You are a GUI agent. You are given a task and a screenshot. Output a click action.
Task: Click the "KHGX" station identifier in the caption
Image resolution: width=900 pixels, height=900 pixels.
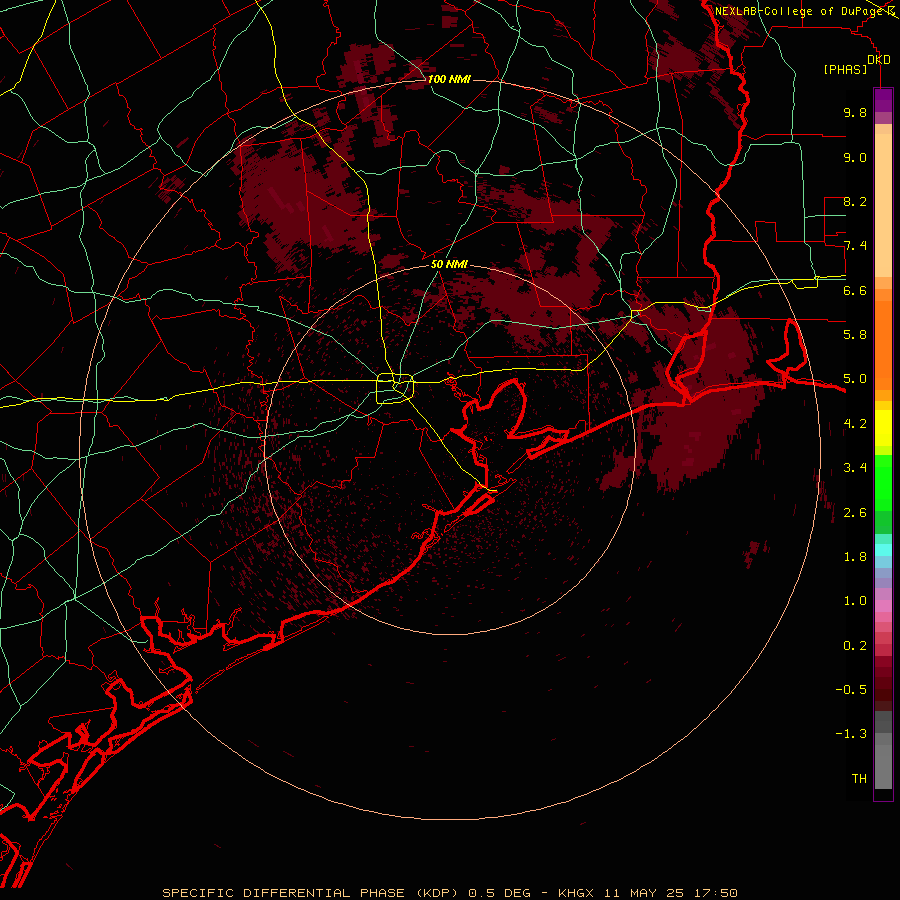point(576,893)
